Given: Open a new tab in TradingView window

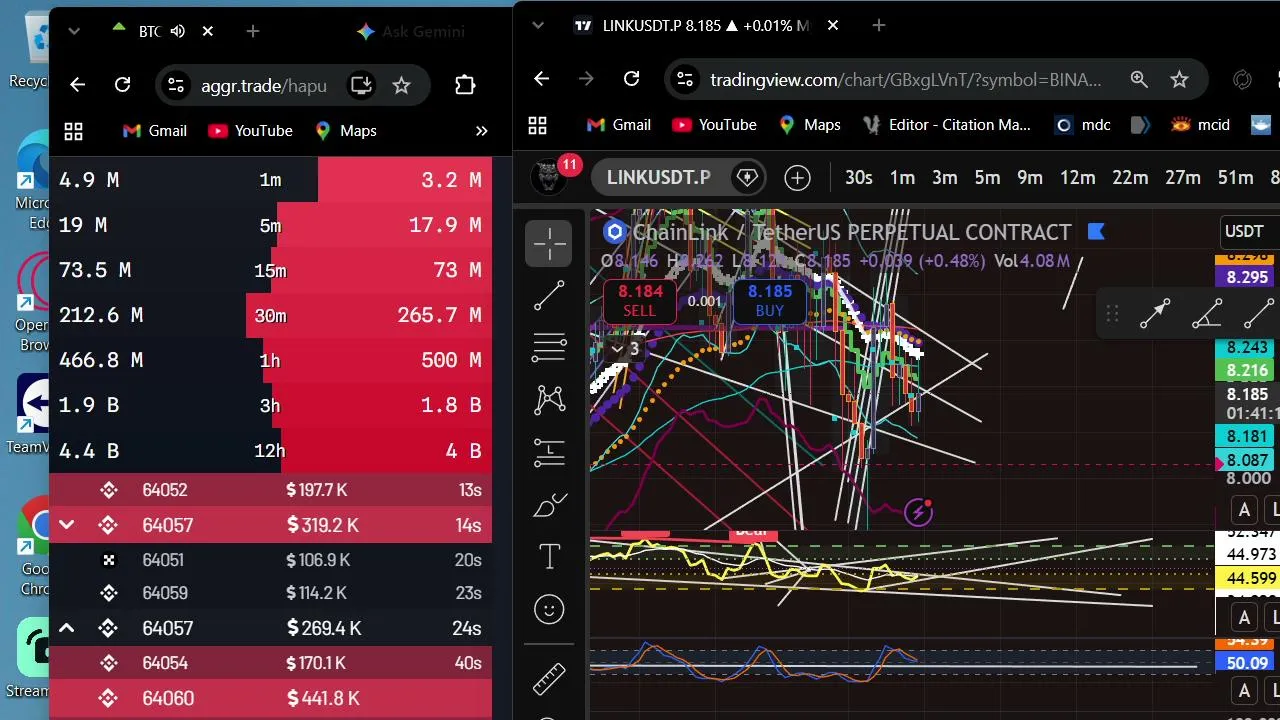Looking at the screenshot, I should click(x=879, y=25).
